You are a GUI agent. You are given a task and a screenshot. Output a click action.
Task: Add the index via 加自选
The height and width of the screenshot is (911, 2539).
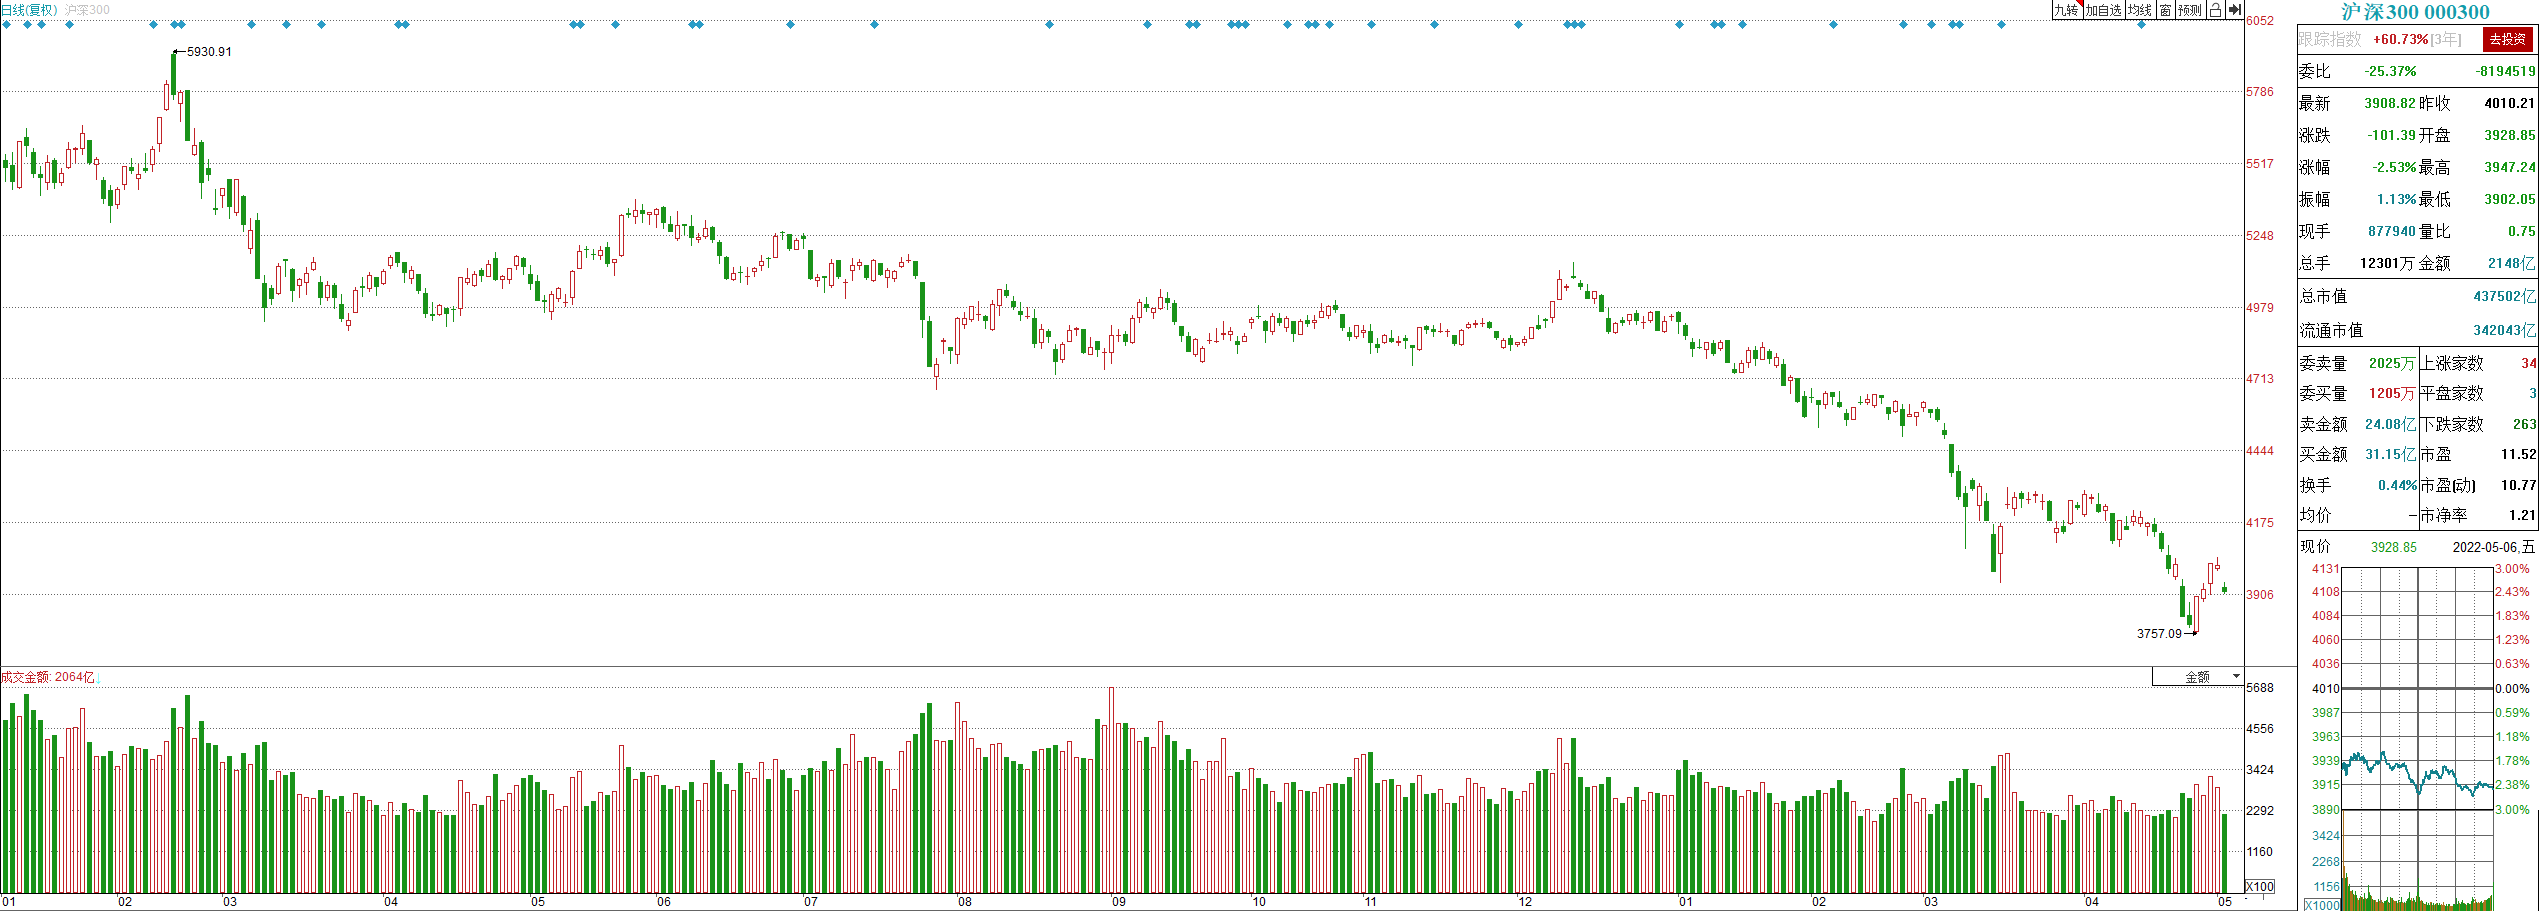coord(2103,10)
